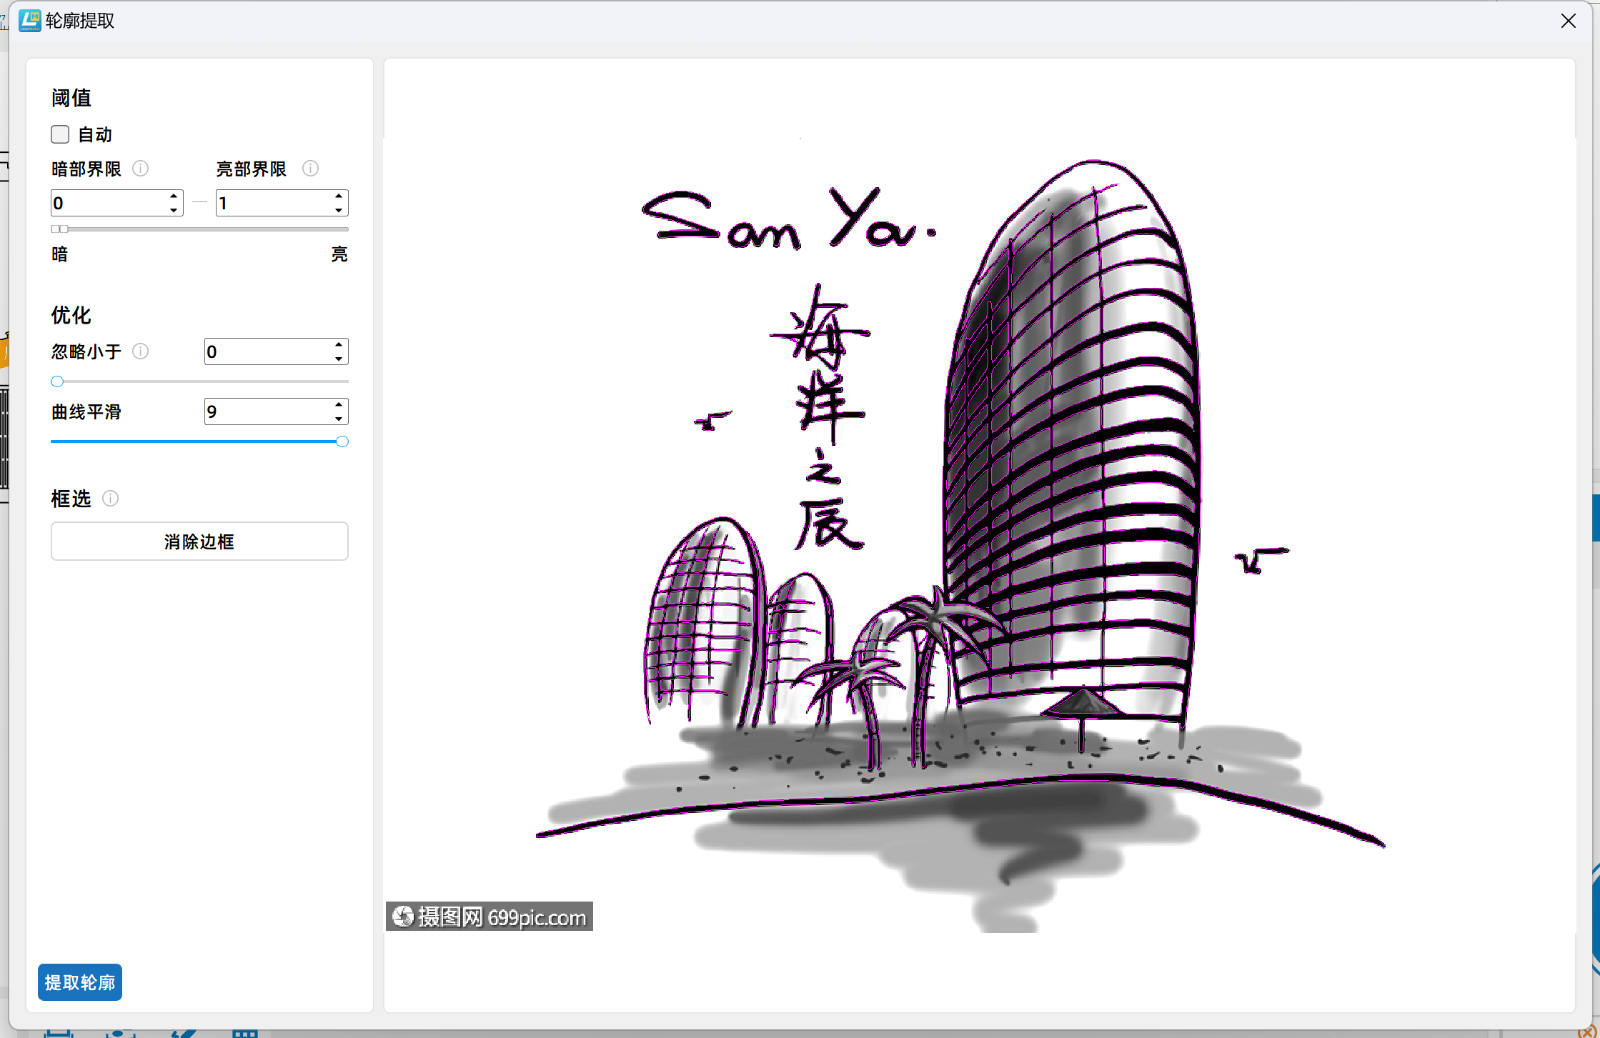This screenshot has width=1600, height=1038.
Task: Enable the 自动 threshold checkbox
Action: (x=61, y=134)
